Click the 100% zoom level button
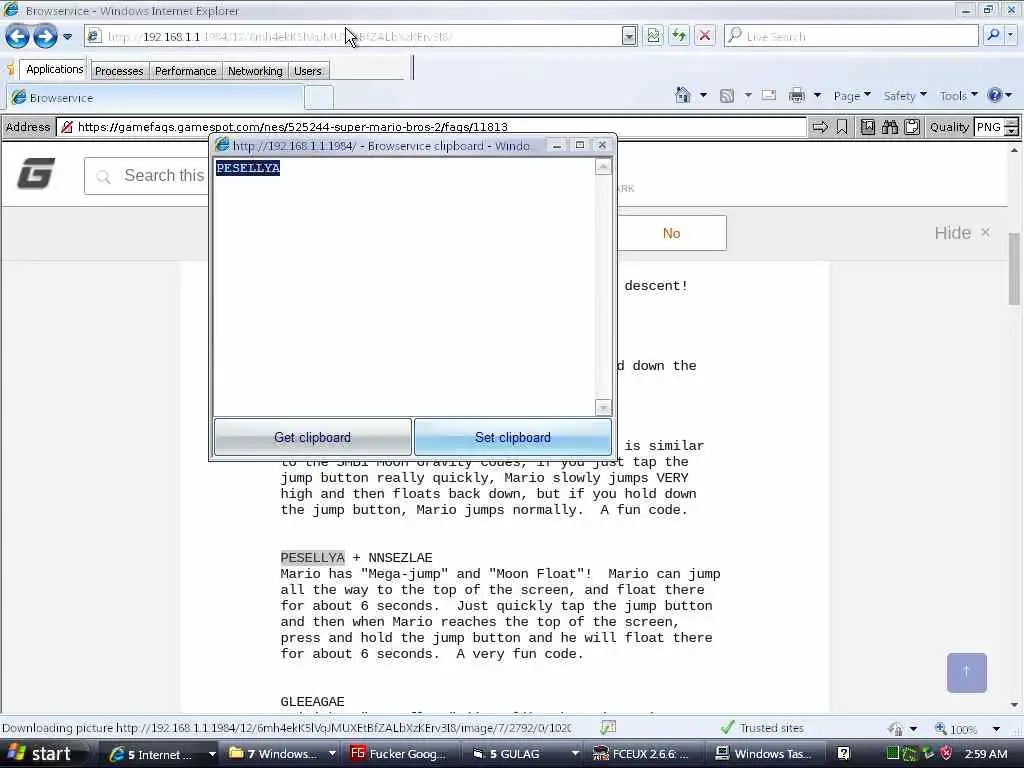The width and height of the screenshot is (1024, 768). click(x=956, y=729)
